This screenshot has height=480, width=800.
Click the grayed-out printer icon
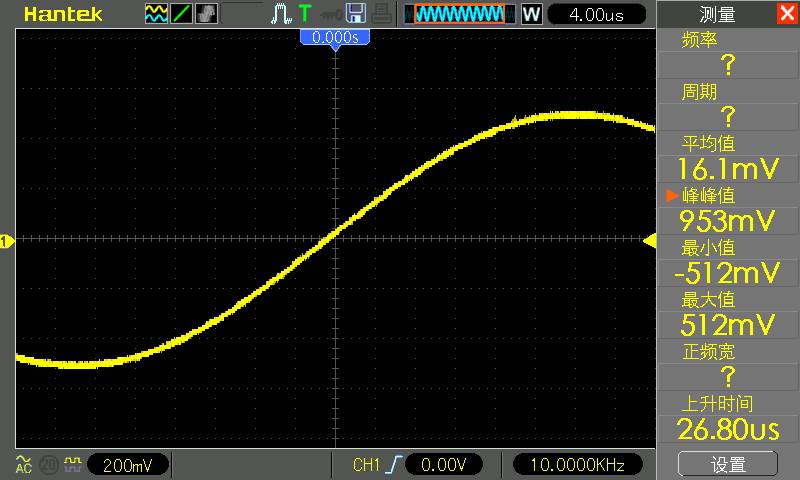pyautogui.click(x=382, y=14)
